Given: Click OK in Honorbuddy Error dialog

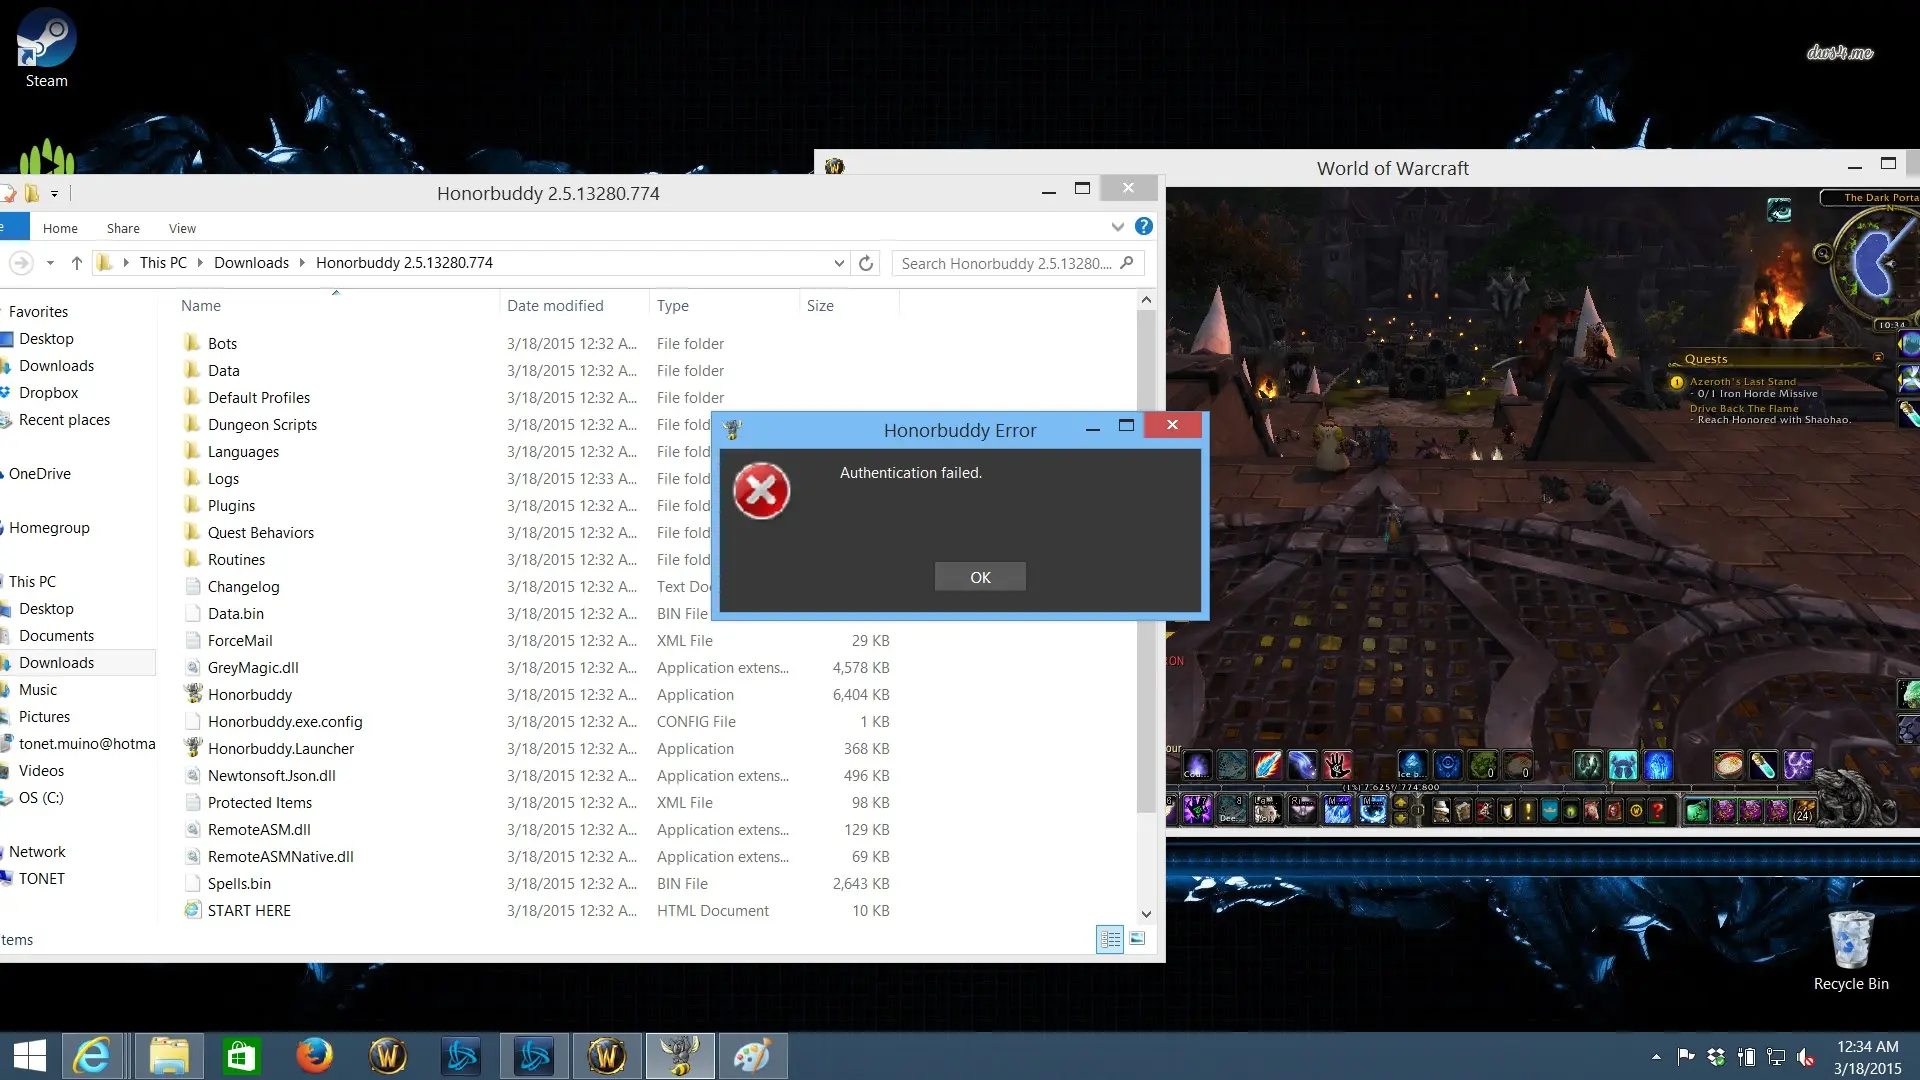Looking at the screenshot, I should pyautogui.click(x=980, y=577).
